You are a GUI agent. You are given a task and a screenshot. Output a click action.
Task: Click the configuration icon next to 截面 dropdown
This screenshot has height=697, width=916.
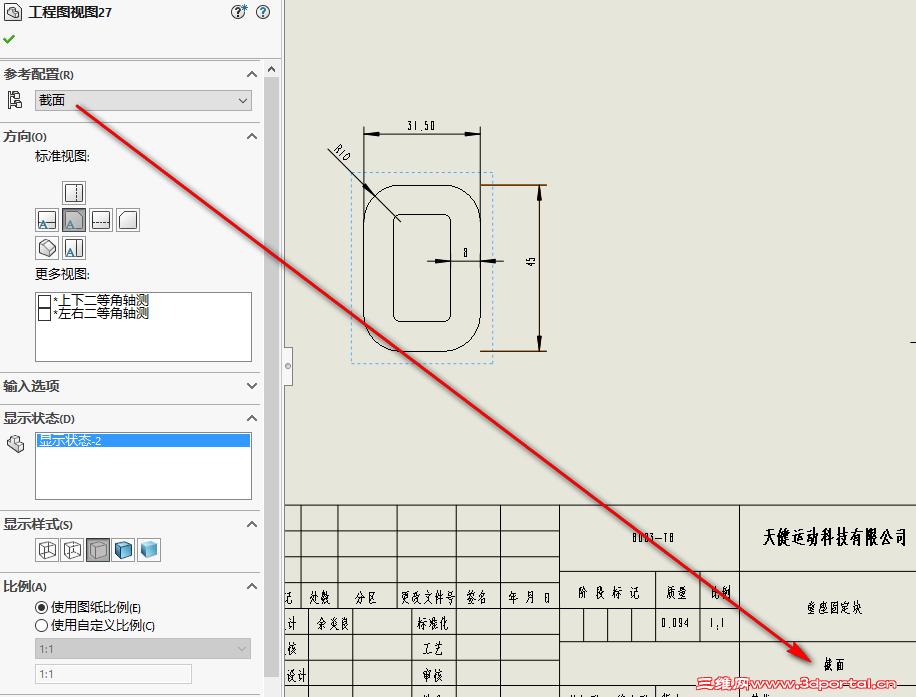tap(15, 100)
